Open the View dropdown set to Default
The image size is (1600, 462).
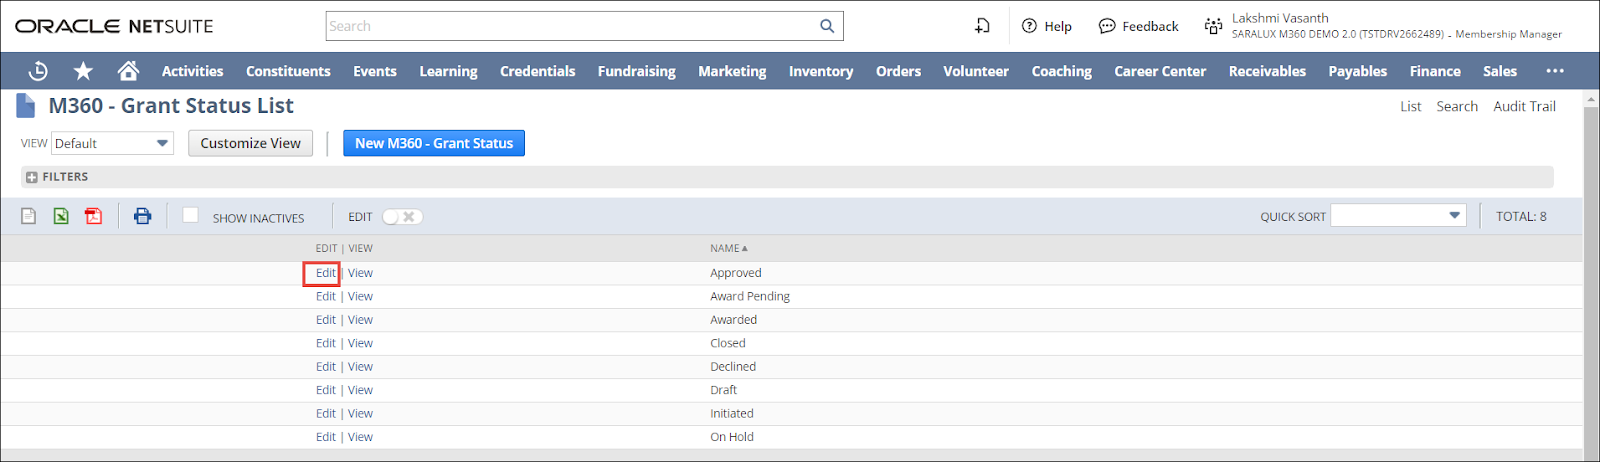(112, 144)
